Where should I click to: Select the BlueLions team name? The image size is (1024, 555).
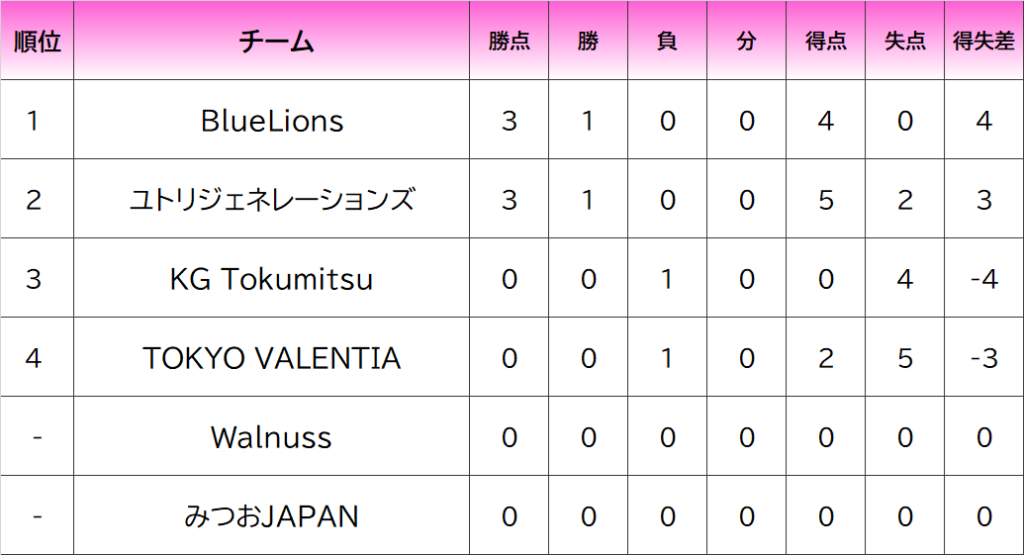pyautogui.click(x=272, y=121)
